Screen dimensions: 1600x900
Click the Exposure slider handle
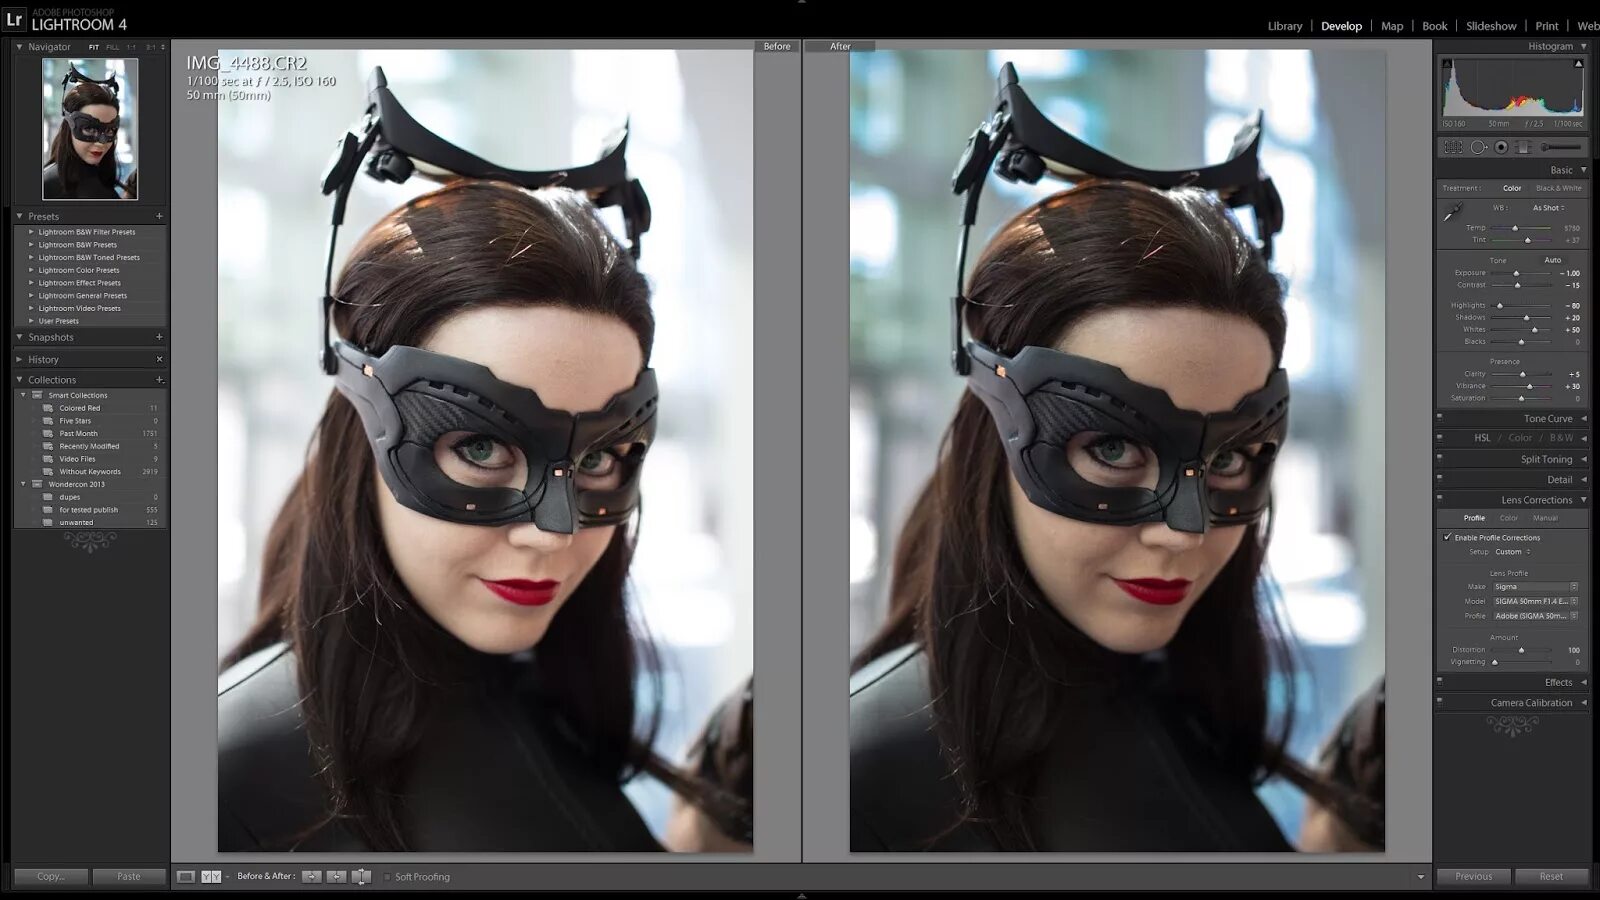click(1516, 273)
